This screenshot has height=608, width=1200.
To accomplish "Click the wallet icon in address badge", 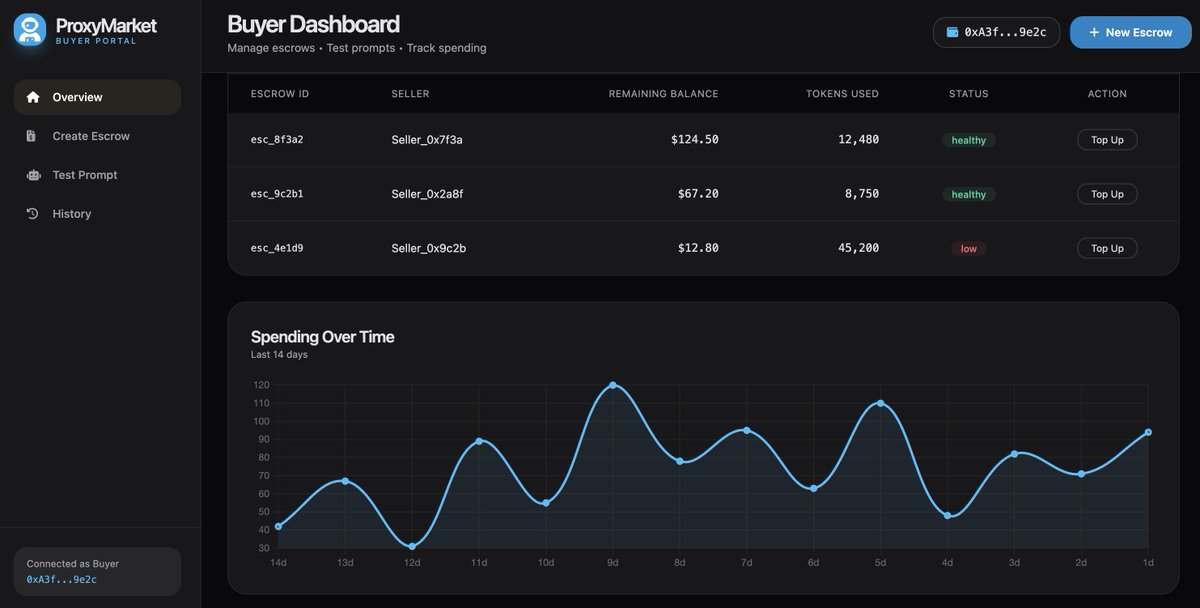I will click(x=952, y=32).
